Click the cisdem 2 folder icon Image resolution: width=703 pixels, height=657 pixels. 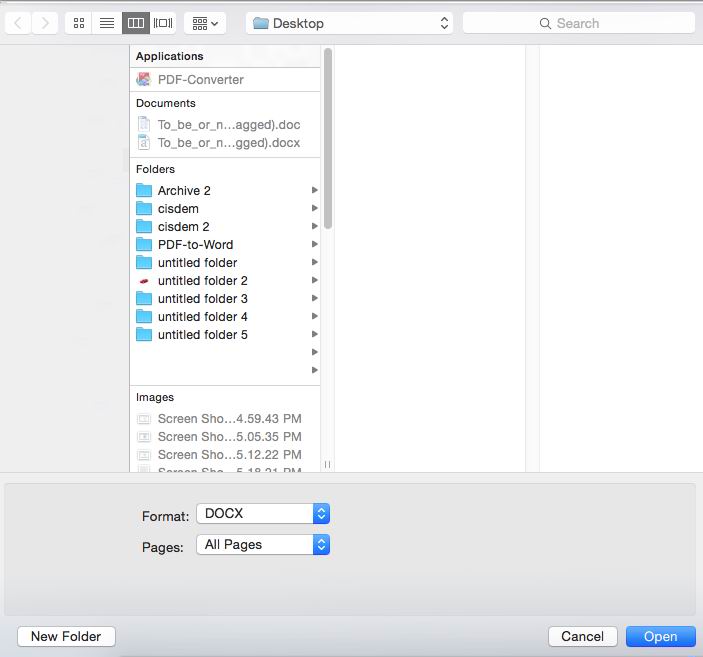[144, 226]
